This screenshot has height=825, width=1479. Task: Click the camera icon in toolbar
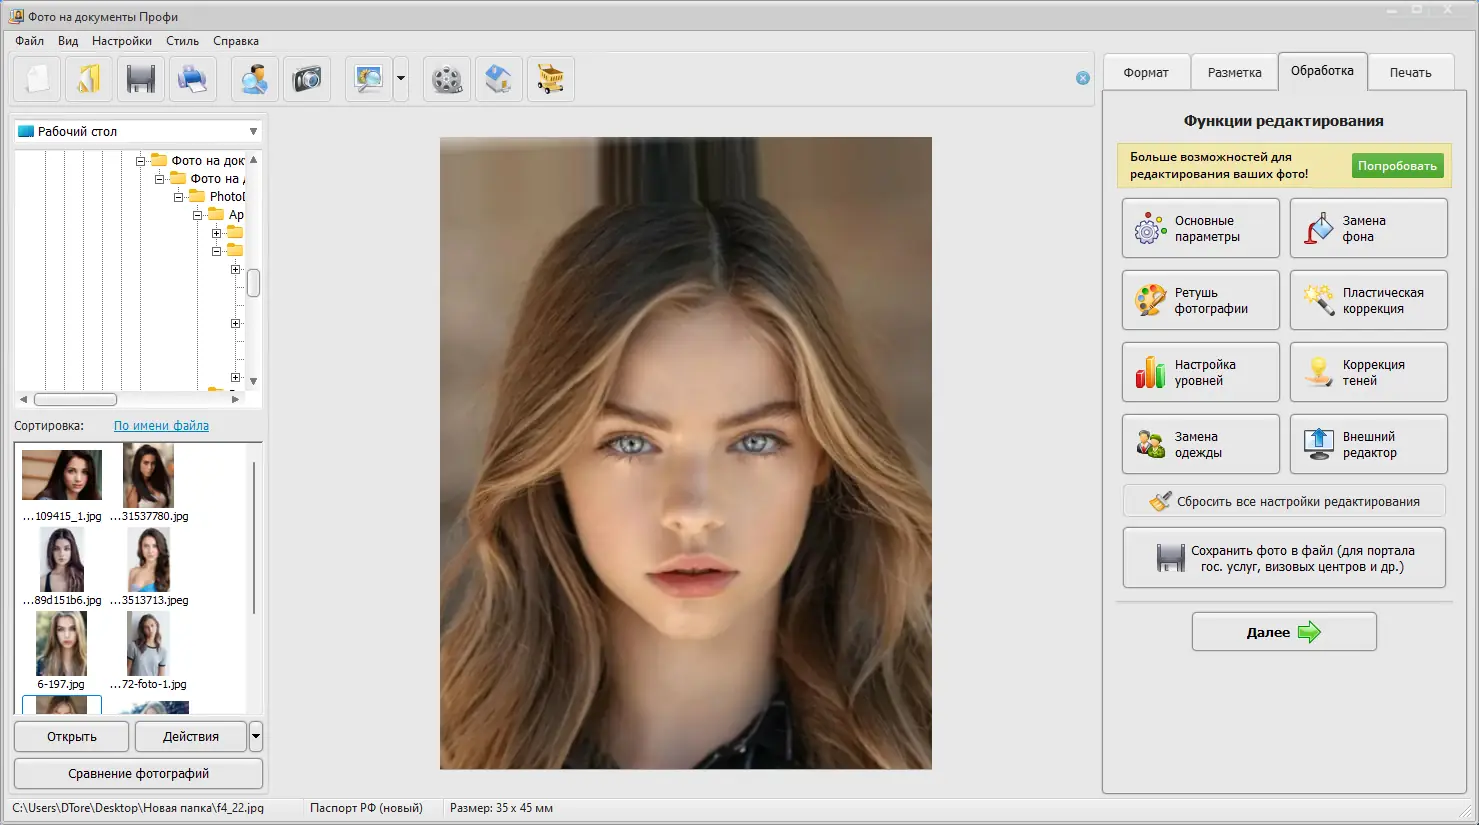pos(307,79)
